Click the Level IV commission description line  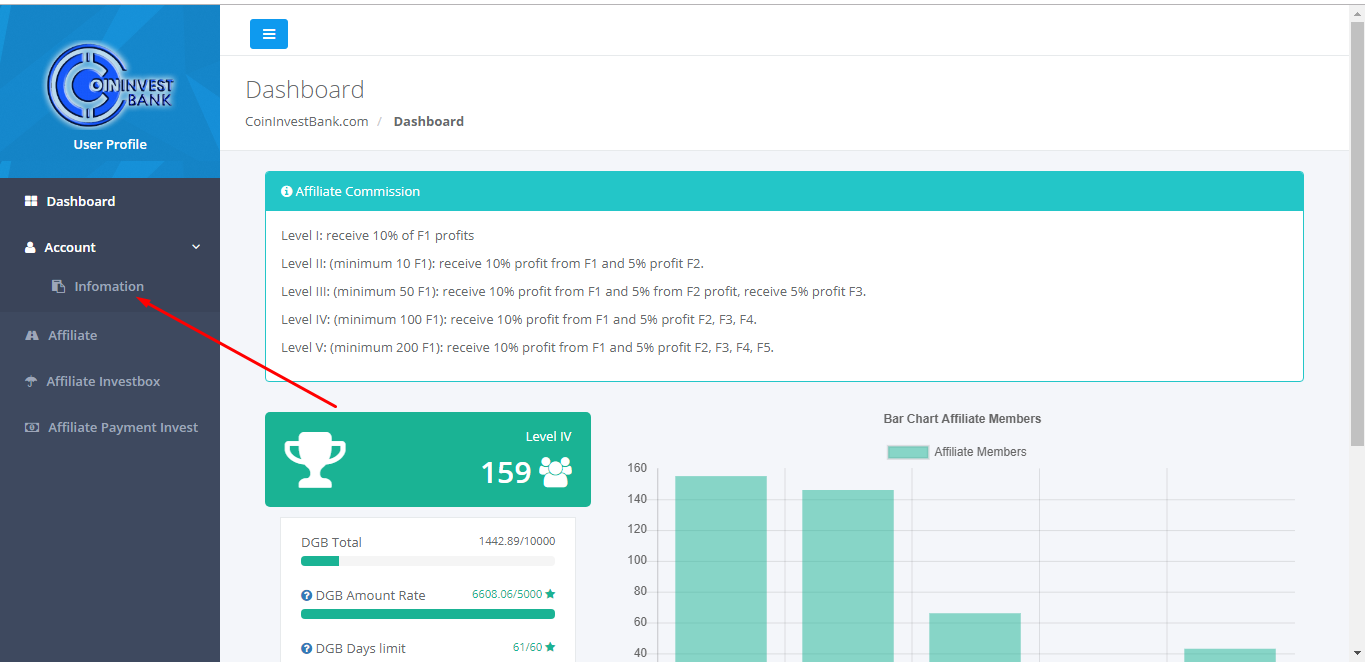[x=519, y=320]
